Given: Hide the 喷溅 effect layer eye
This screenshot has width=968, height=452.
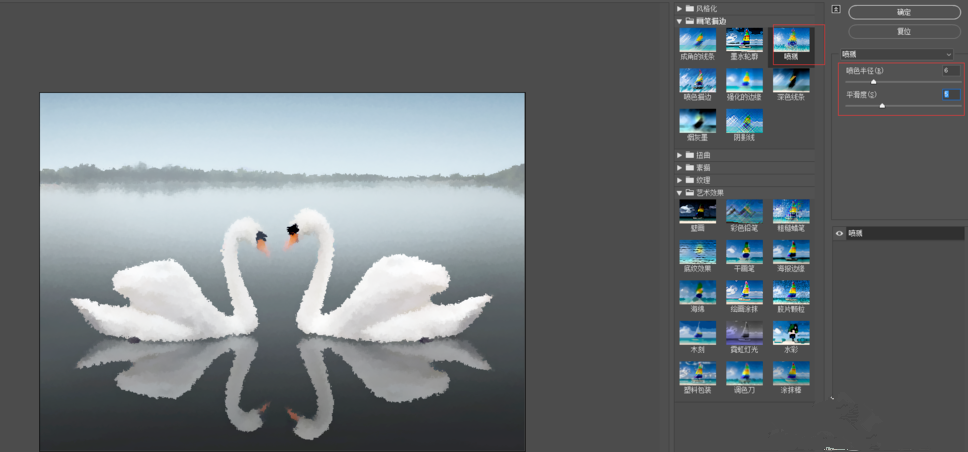Looking at the screenshot, I should (x=839, y=233).
